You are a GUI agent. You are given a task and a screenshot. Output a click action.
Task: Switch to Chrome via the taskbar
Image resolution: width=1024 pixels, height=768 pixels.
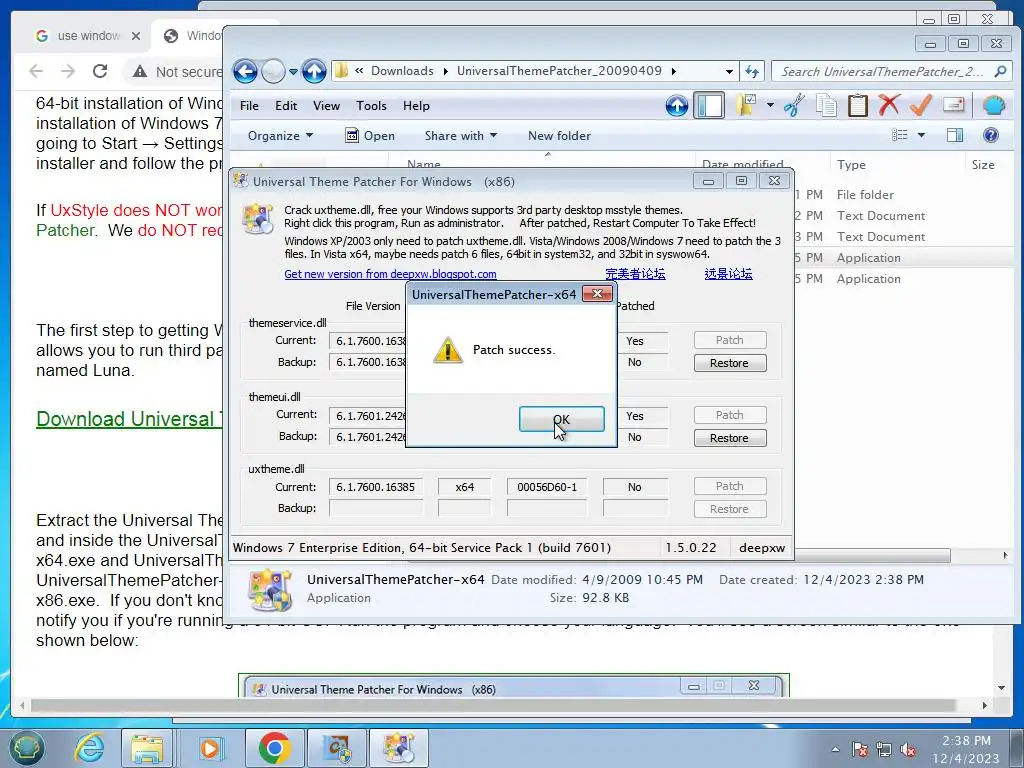coord(274,748)
